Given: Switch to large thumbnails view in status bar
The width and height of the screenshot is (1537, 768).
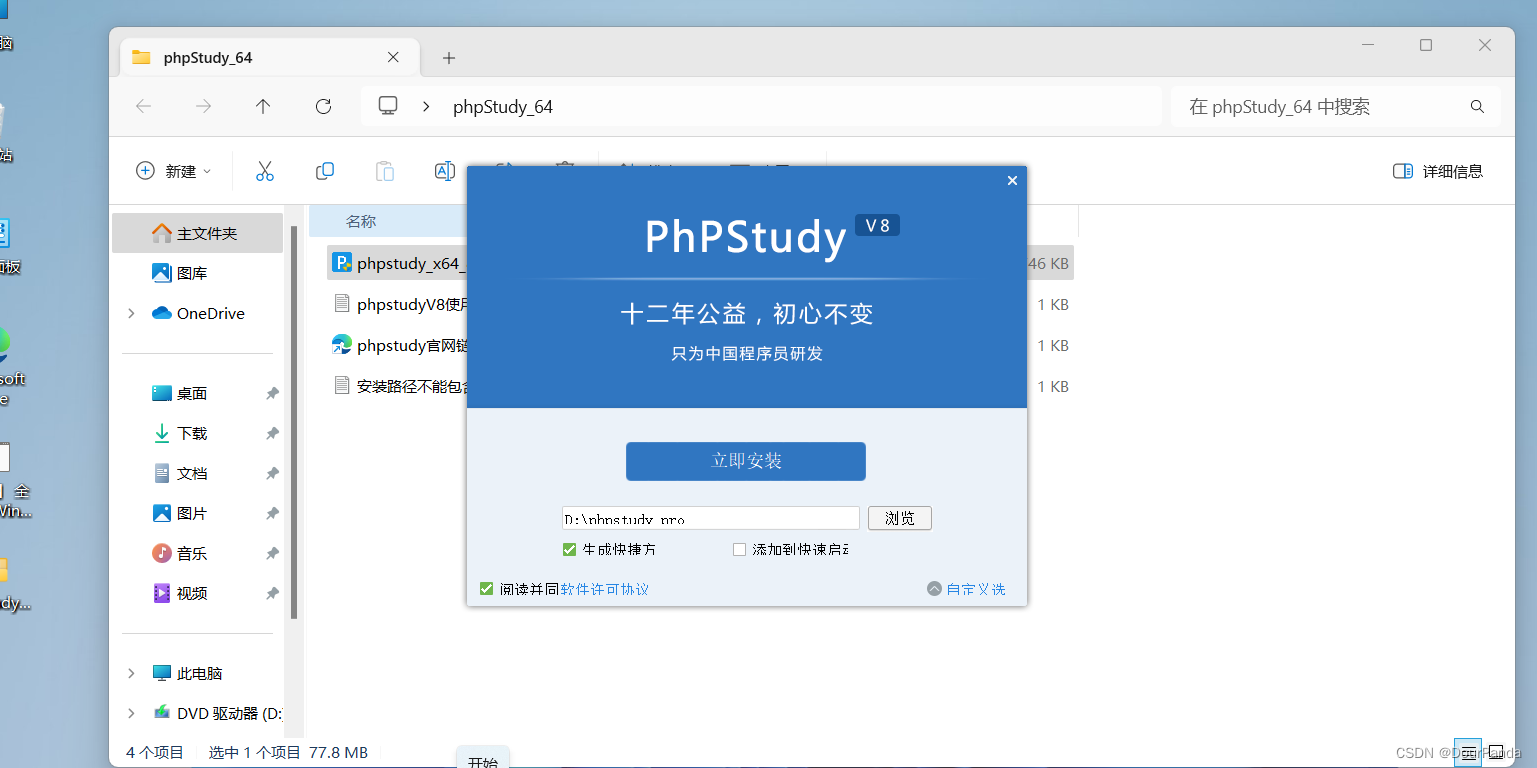Looking at the screenshot, I should 1497,752.
